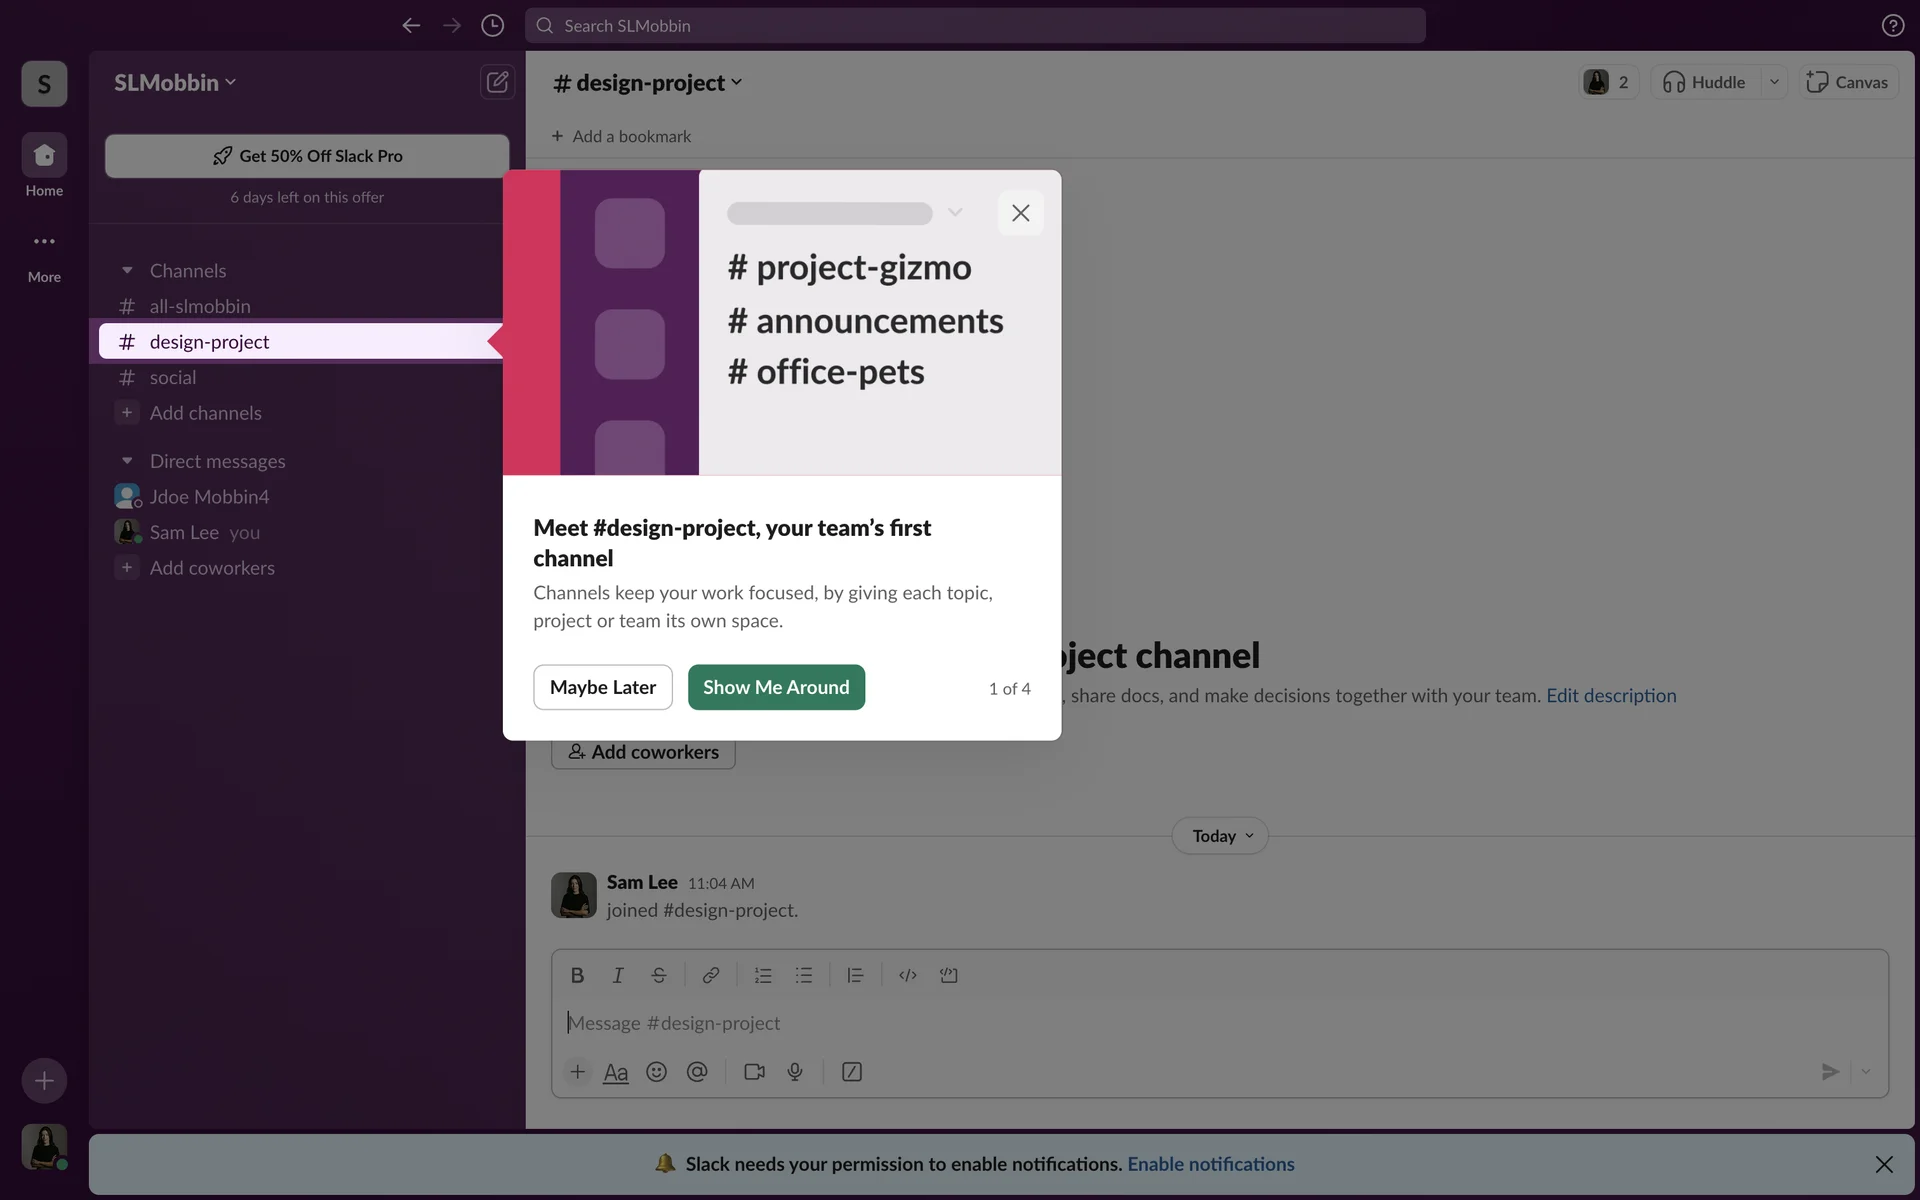Click the new message compose icon
This screenshot has width=1920, height=1200.
pyautogui.click(x=497, y=82)
